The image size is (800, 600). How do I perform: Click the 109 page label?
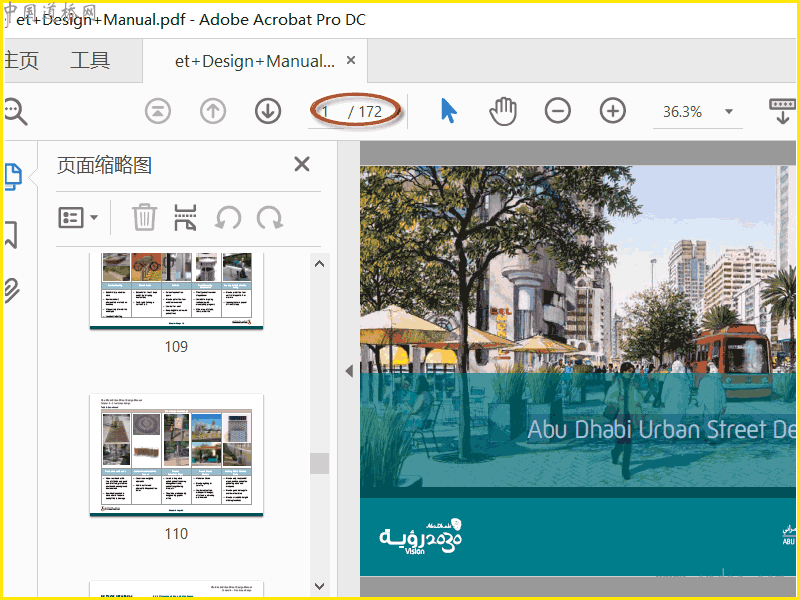point(176,347)
